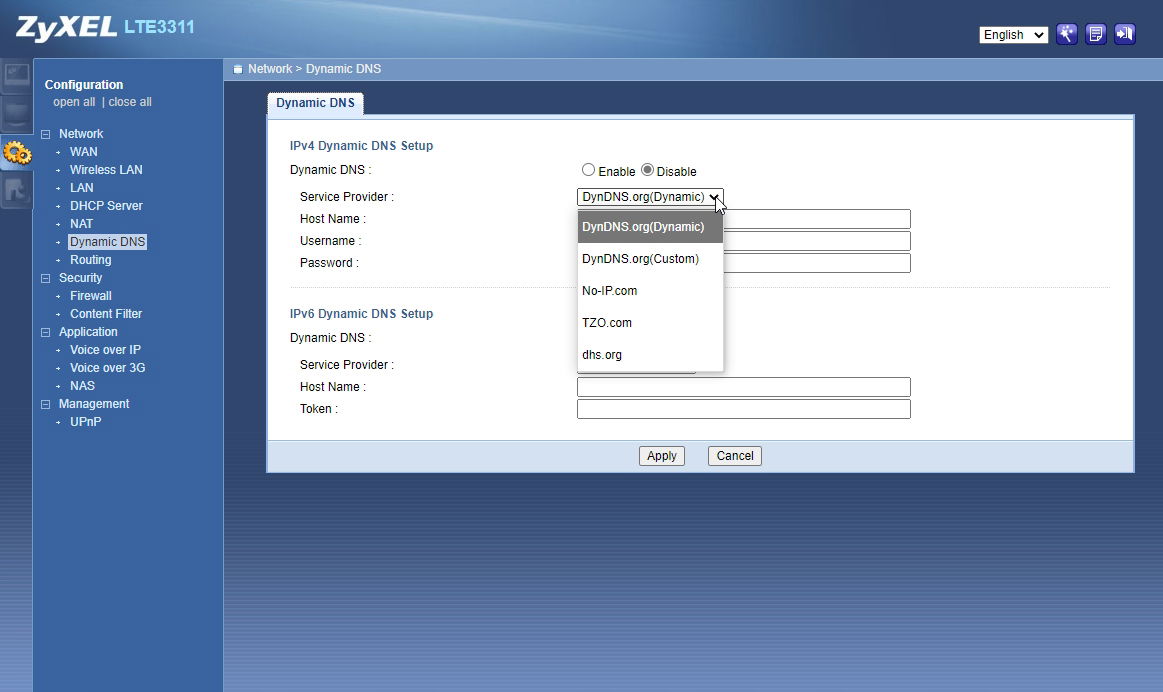Screen dimensions: 1163x692
Task: Click the IPv6 Token input field
Action: 743,409
